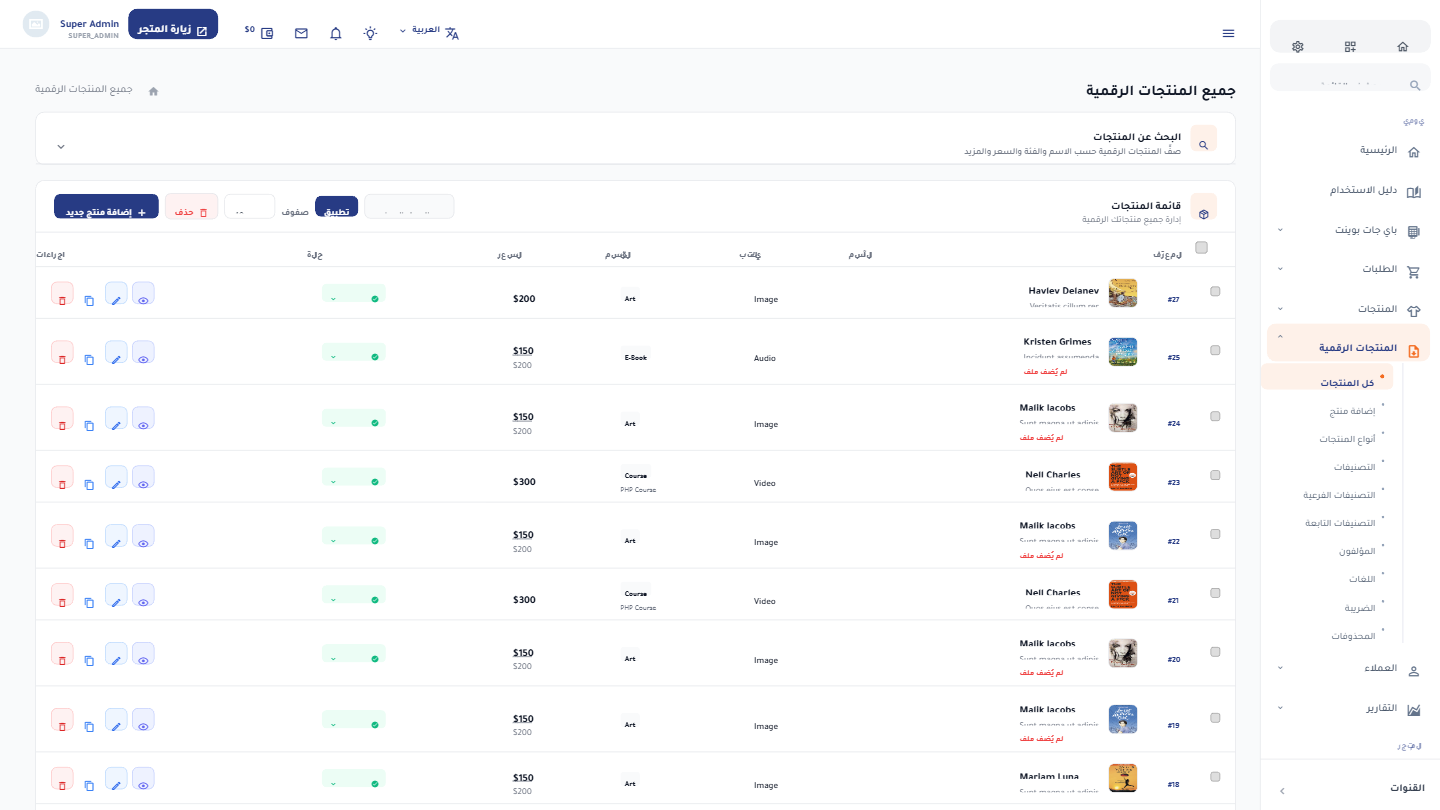Open دليل الاستخدام in the sidebar
The image size is (1440, 810).
coord(1348,190)
